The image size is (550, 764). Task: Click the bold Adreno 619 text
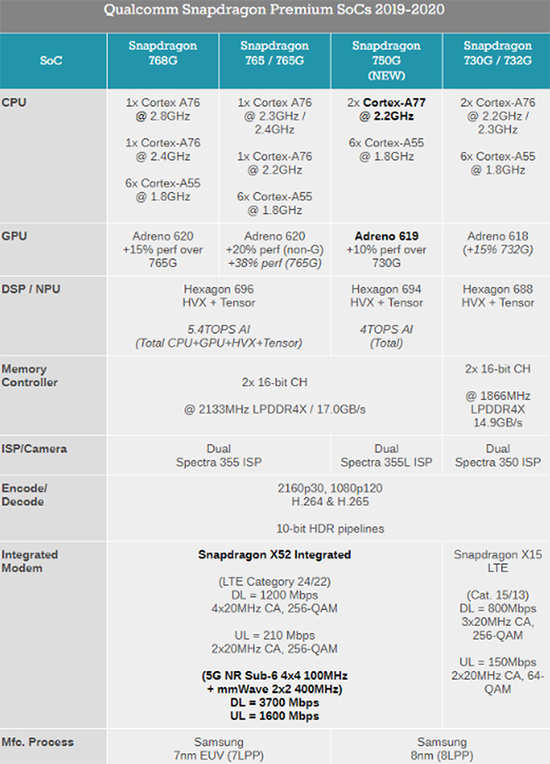tap(386, 236)
